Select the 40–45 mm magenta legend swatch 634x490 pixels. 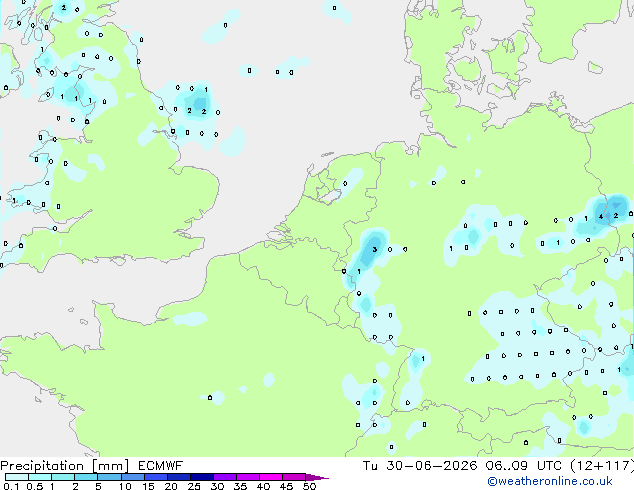tap(271, 477)
